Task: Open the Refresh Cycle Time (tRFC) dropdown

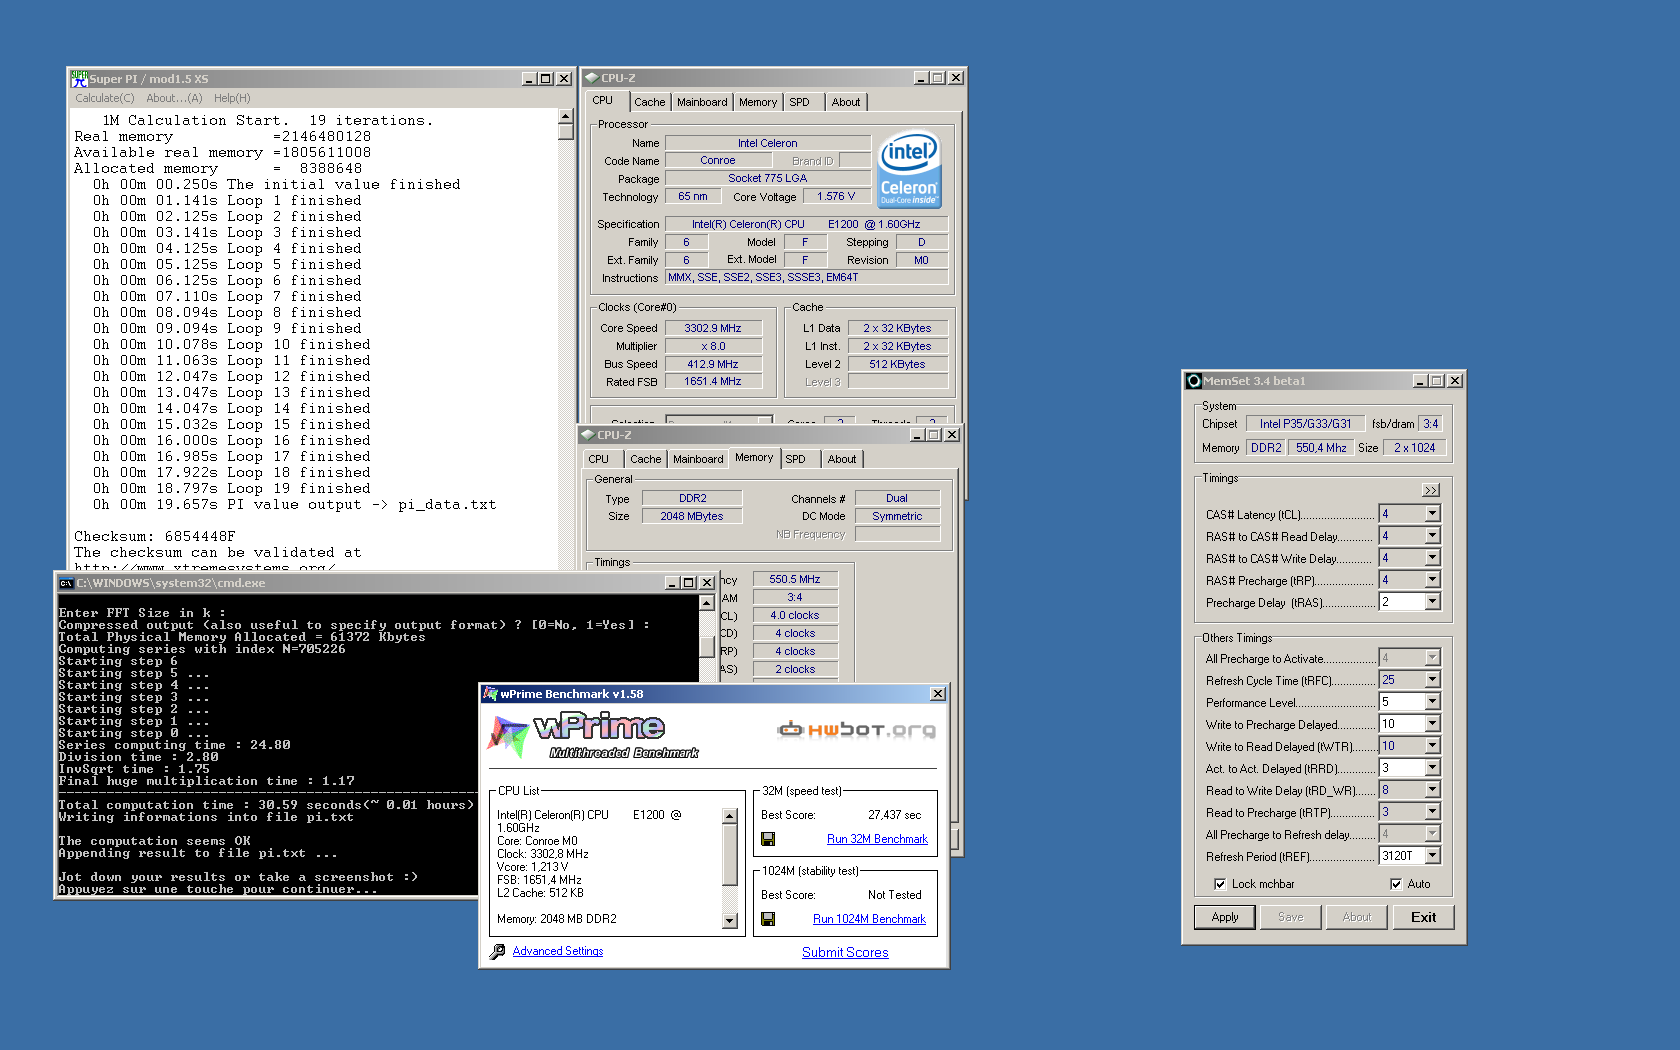Action: pos(1432,680)
